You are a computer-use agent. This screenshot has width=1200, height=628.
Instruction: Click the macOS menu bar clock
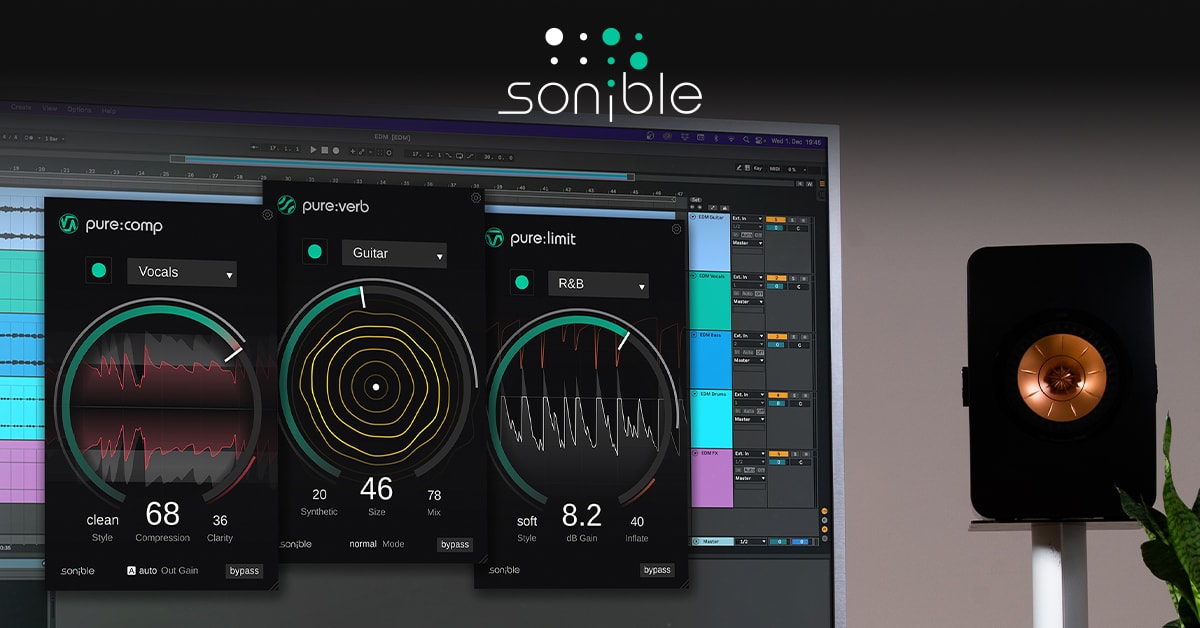[x=796, y=141]
